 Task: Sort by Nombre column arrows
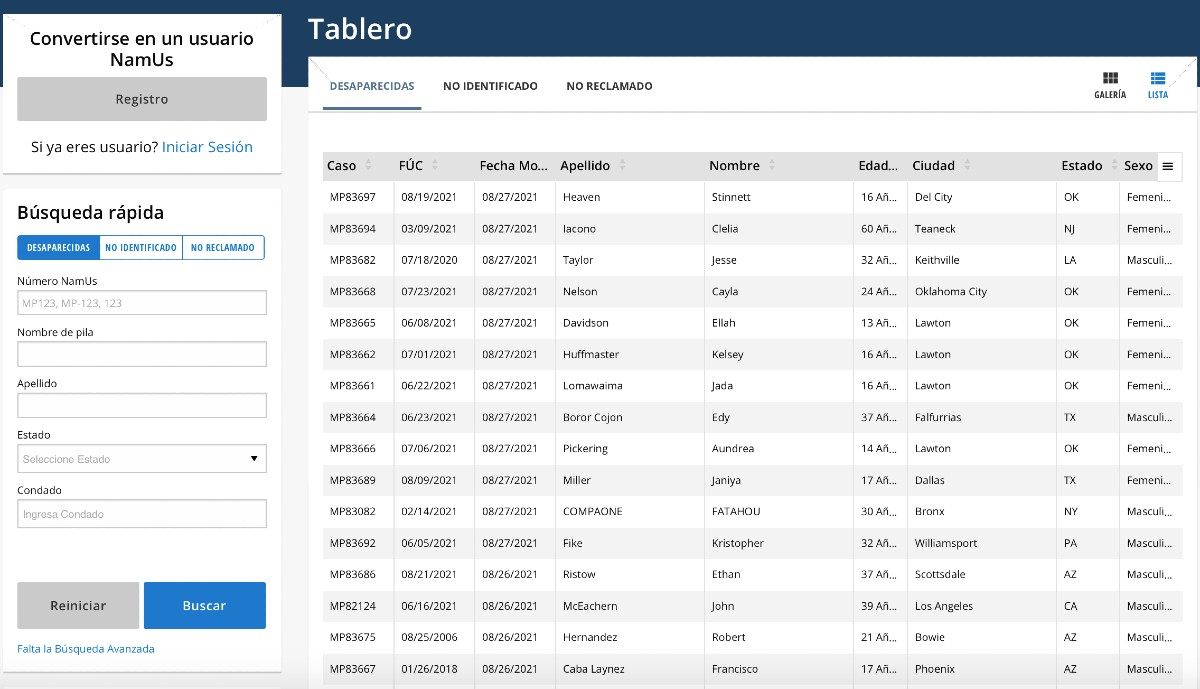pos(772,166)
